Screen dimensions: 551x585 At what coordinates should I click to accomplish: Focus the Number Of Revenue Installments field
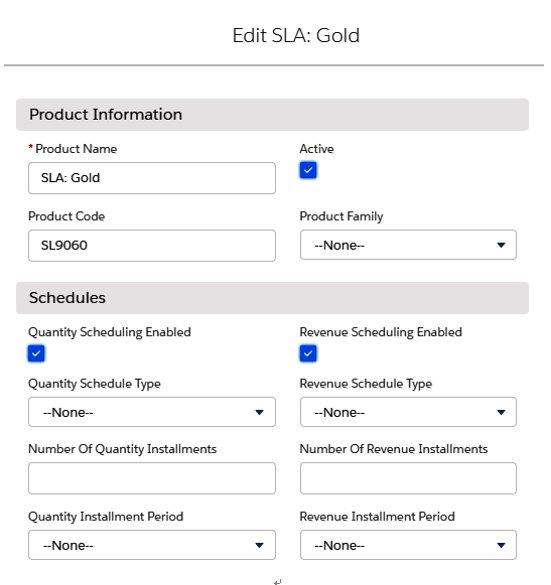(x=408, y=478)
